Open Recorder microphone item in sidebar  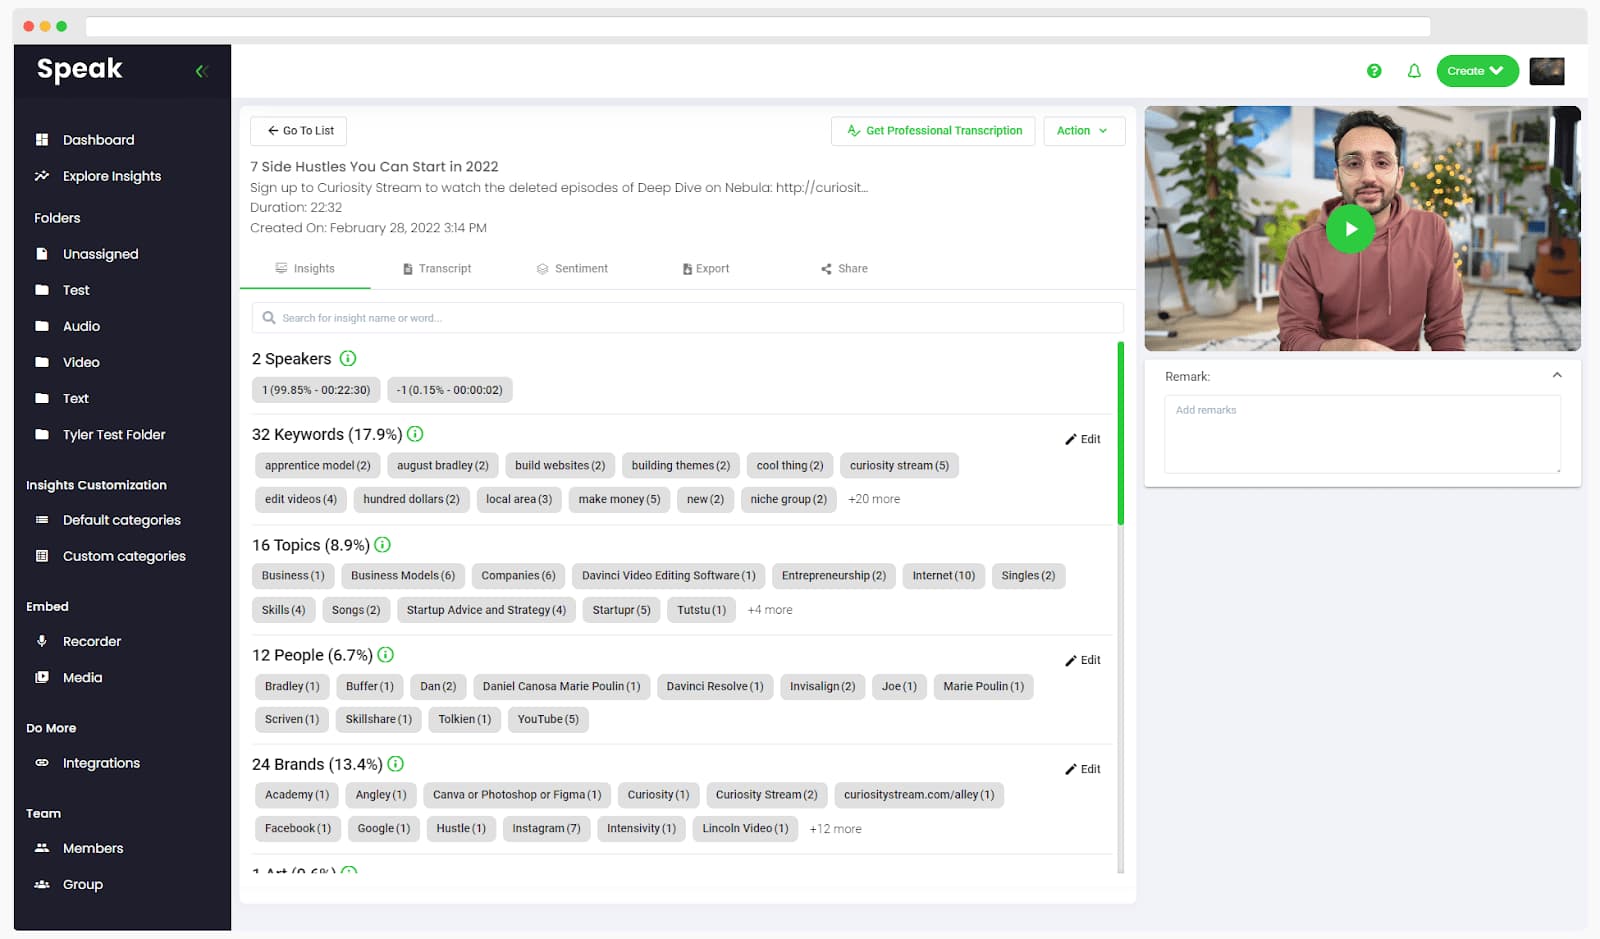coord(91,641)
